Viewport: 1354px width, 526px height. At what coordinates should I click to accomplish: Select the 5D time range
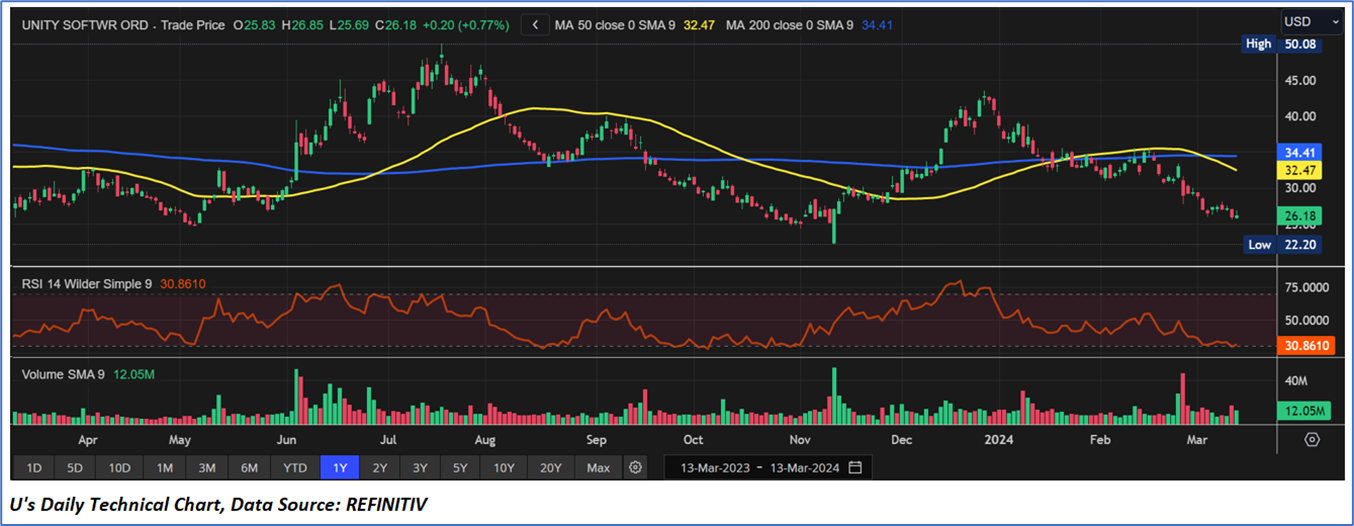76,467
